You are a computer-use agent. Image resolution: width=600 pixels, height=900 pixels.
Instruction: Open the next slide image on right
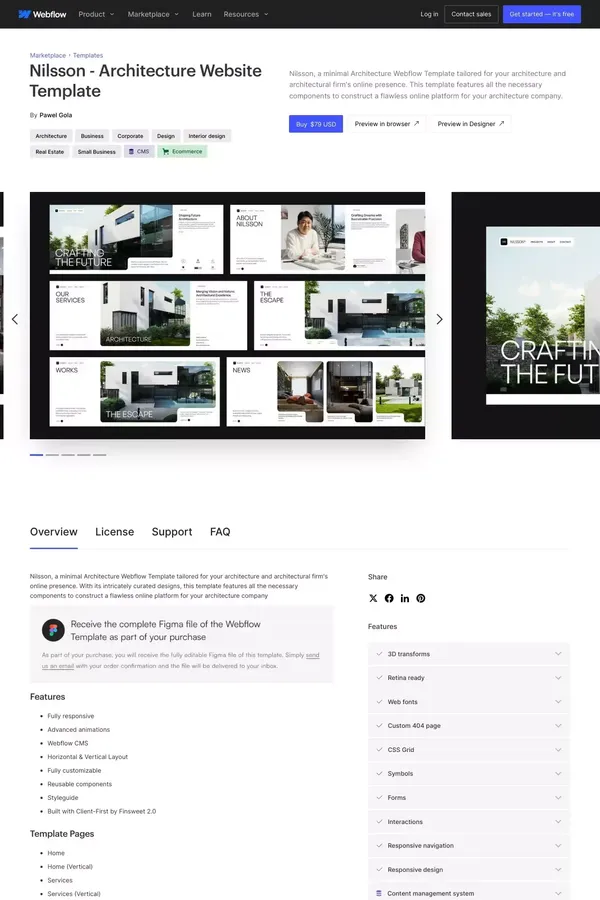tap(525, 316)
